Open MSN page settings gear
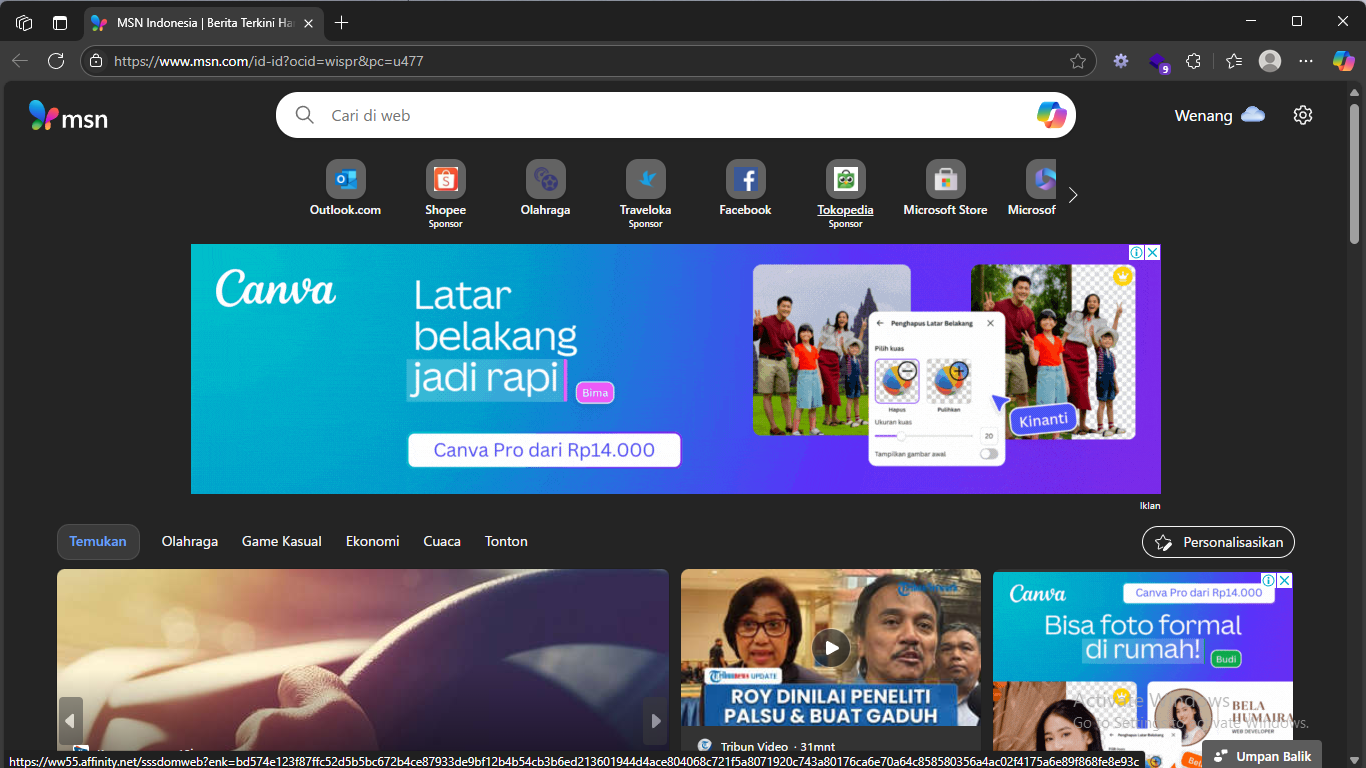Screen dimensions: 1366x768 tap(1302, 115)
